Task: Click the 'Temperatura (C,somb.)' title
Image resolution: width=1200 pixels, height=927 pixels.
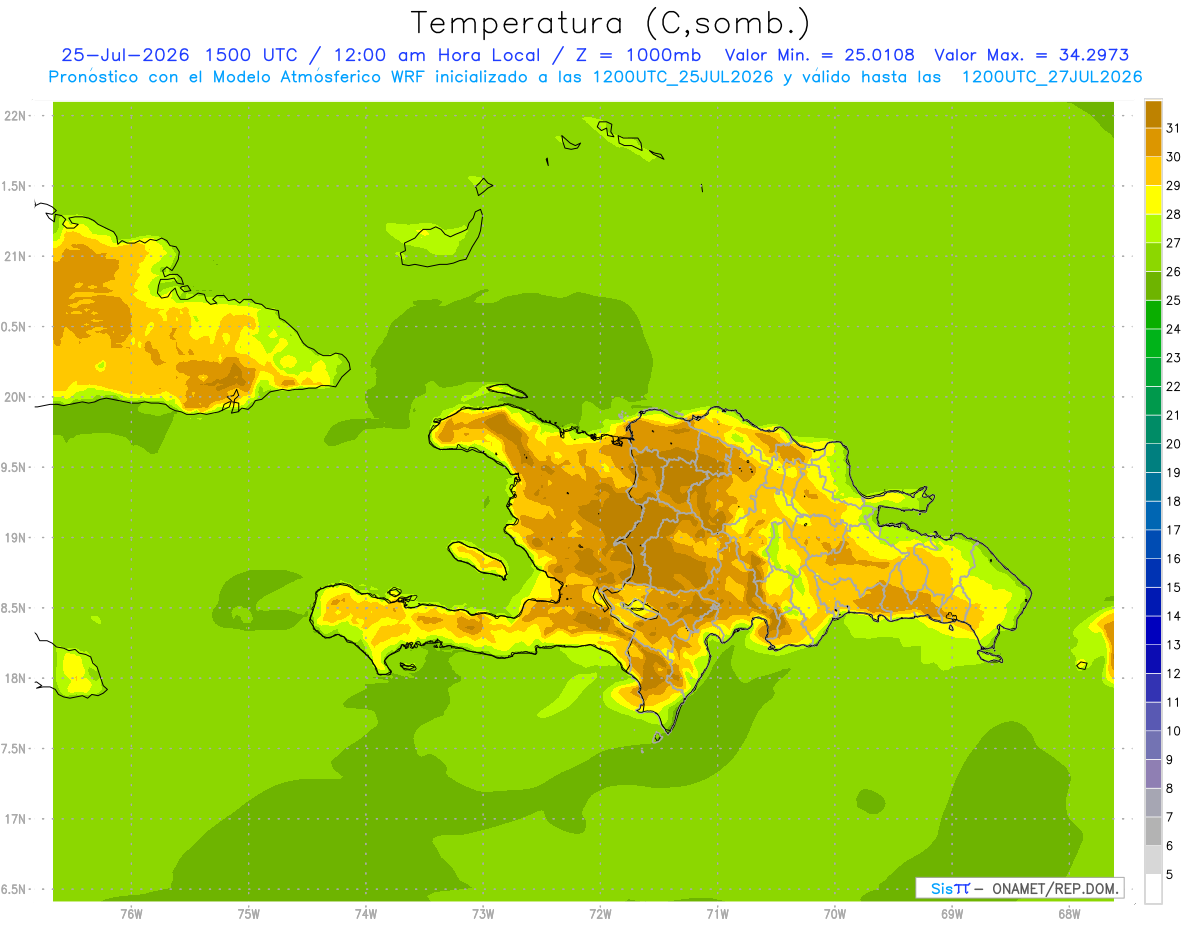Action: (x=610, y=23)
